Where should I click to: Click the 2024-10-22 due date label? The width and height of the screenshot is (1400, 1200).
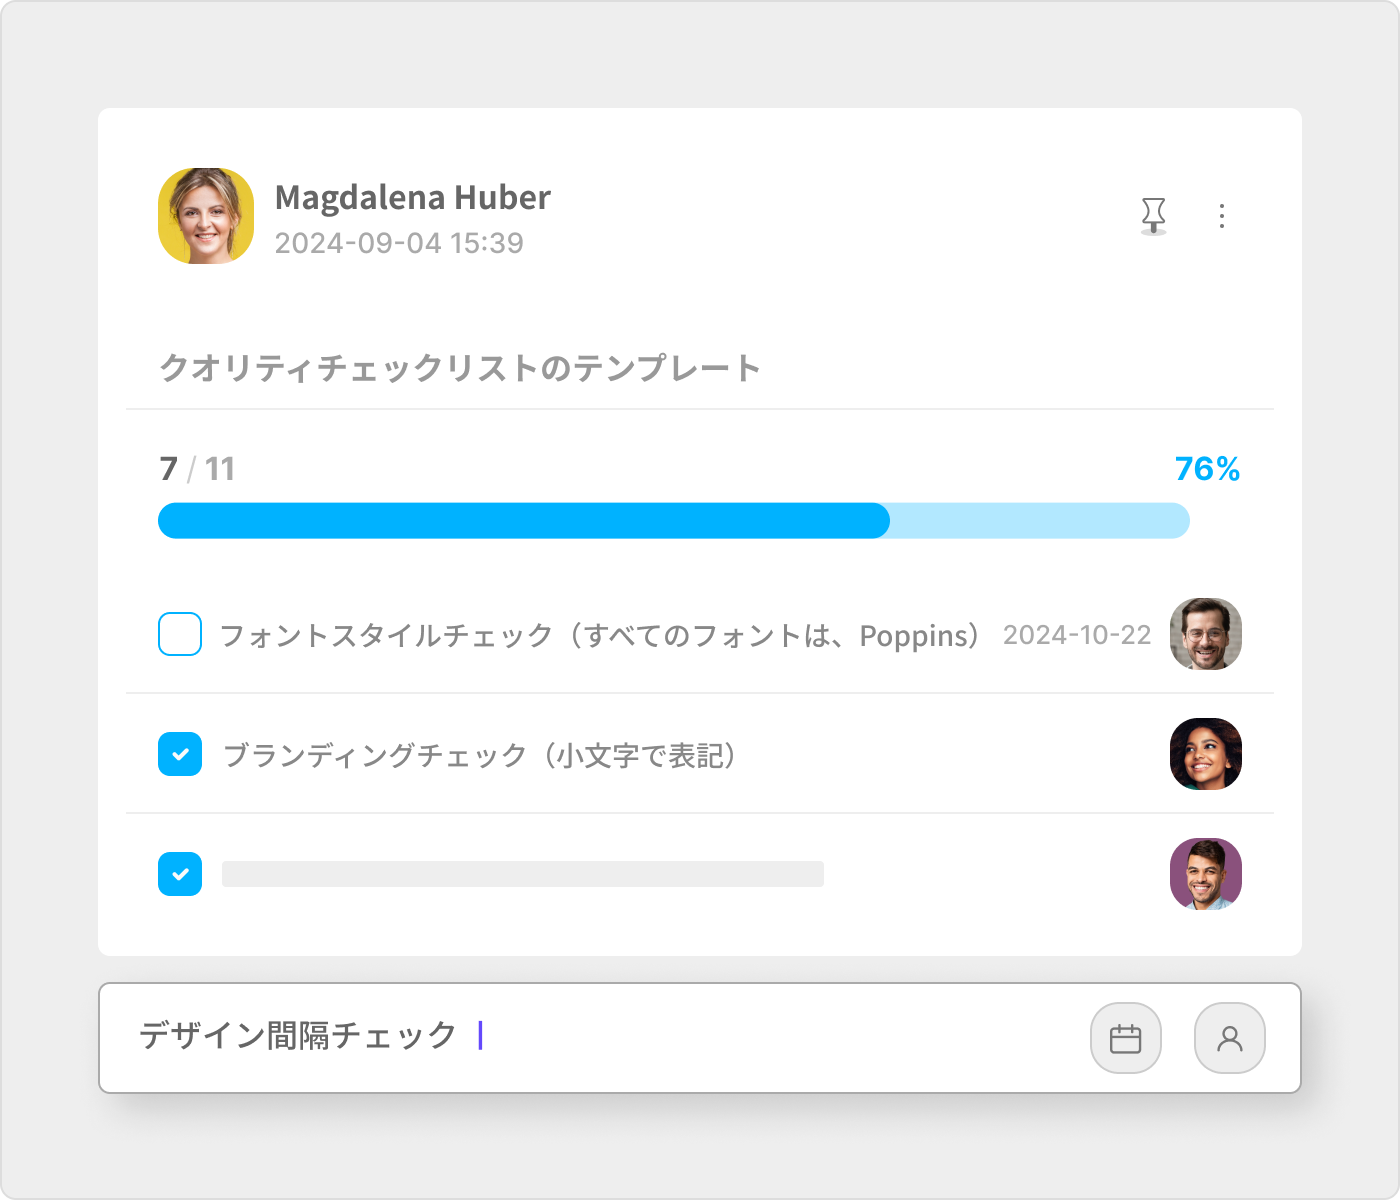coord(1077,635)
